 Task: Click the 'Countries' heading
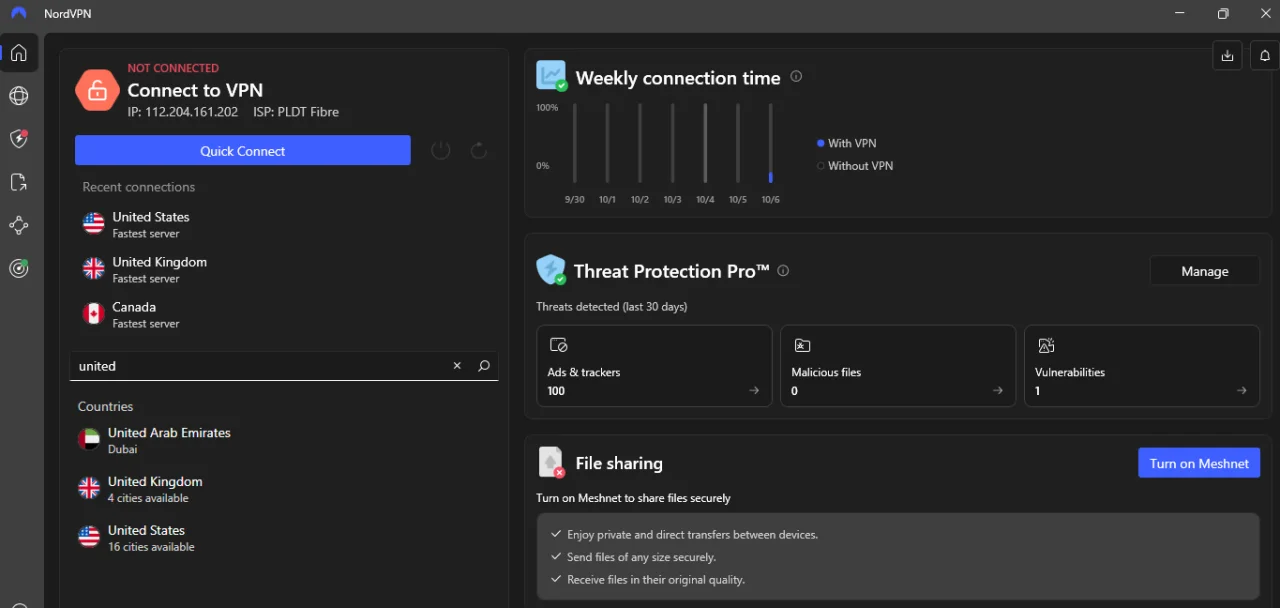point(105,406)
